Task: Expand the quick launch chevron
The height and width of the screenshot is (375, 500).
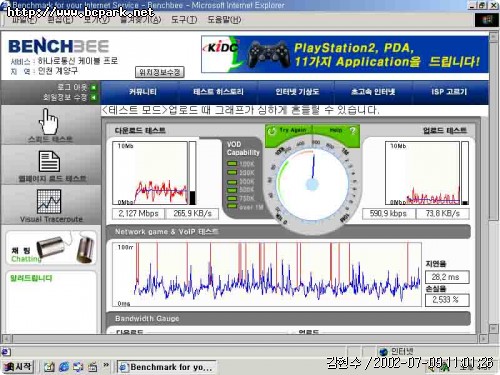Action: (106, 365)
